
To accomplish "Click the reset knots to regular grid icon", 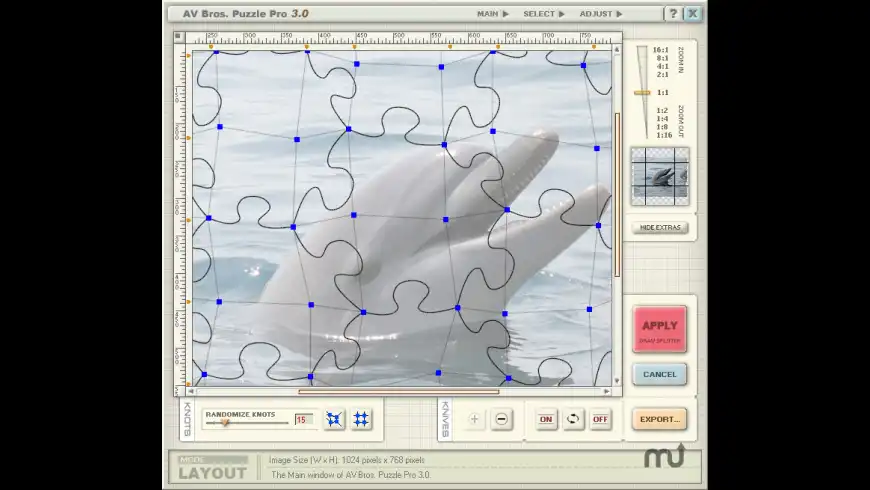I will click(361, 419).
